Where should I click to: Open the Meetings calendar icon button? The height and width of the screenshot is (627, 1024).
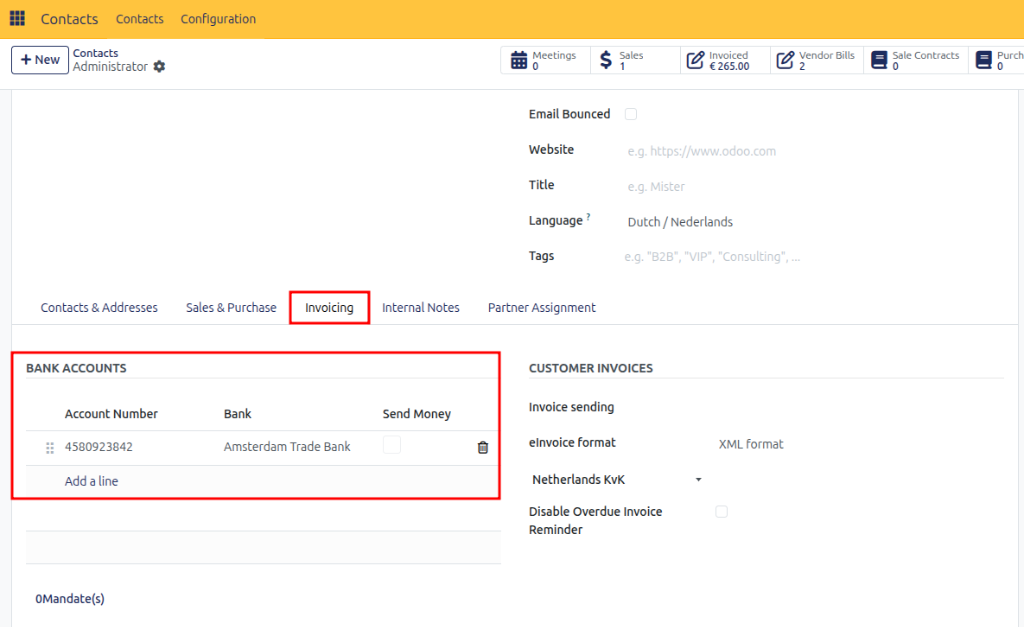tap(519, 60)
